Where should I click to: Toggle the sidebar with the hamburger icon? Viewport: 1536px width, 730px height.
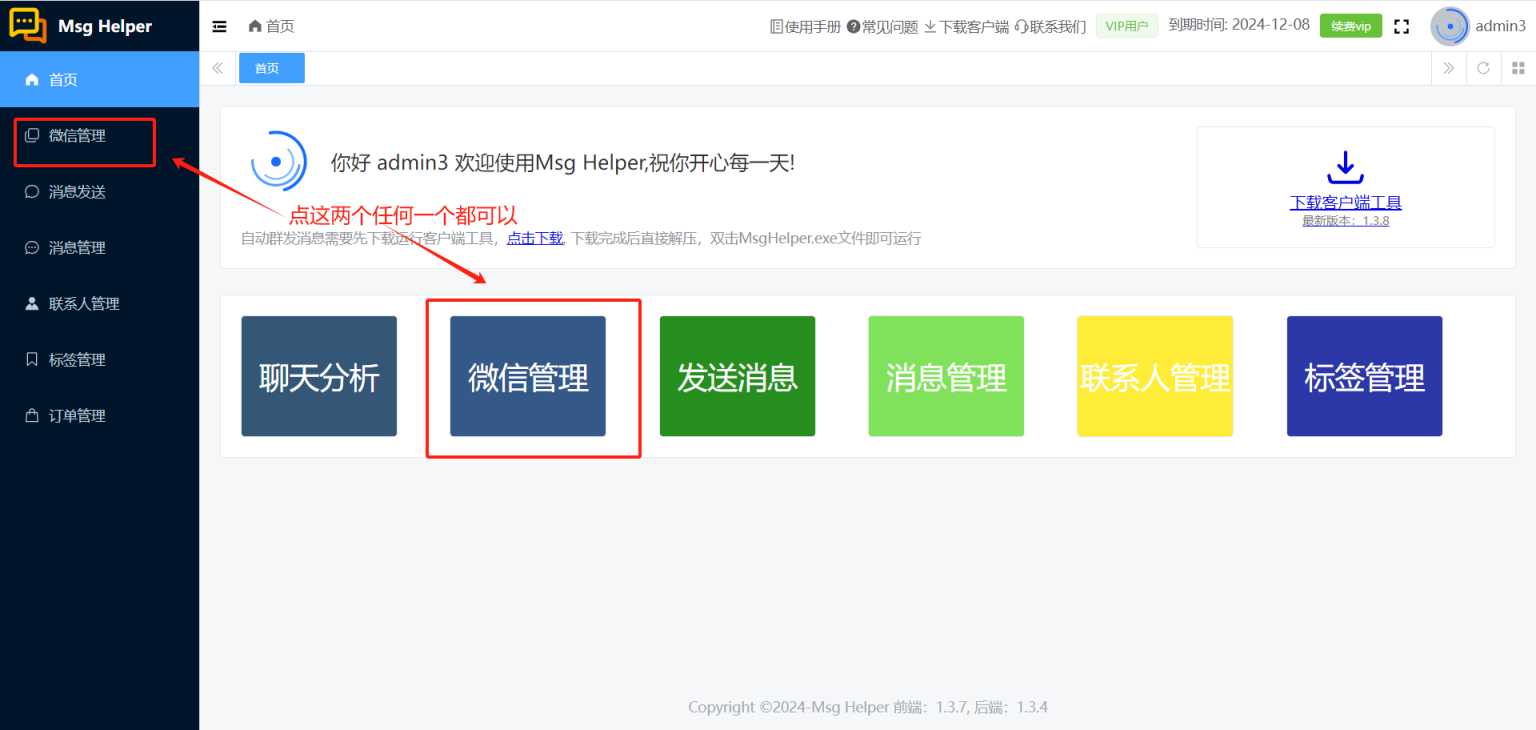point(219,26)
